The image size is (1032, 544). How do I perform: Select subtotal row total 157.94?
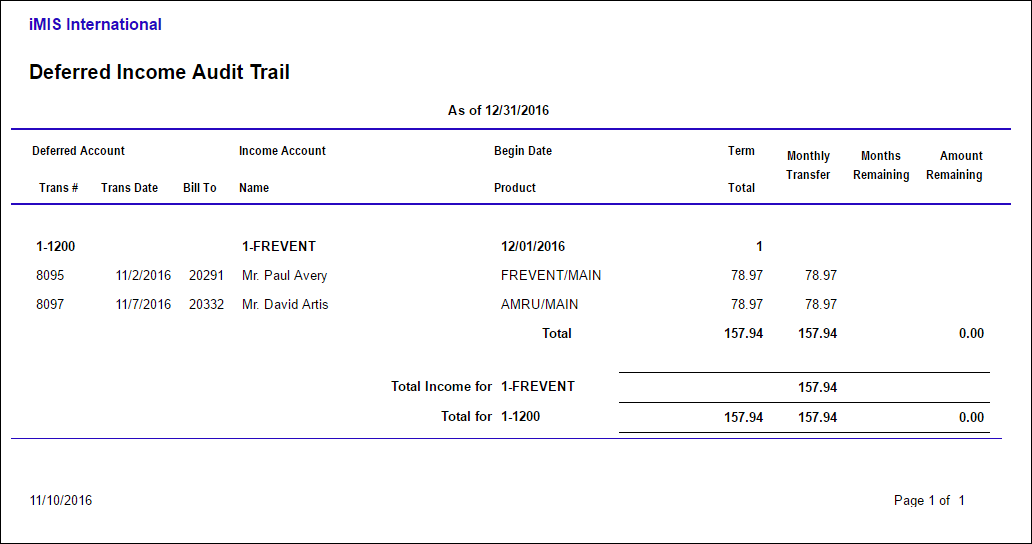[x=744, y=334]
